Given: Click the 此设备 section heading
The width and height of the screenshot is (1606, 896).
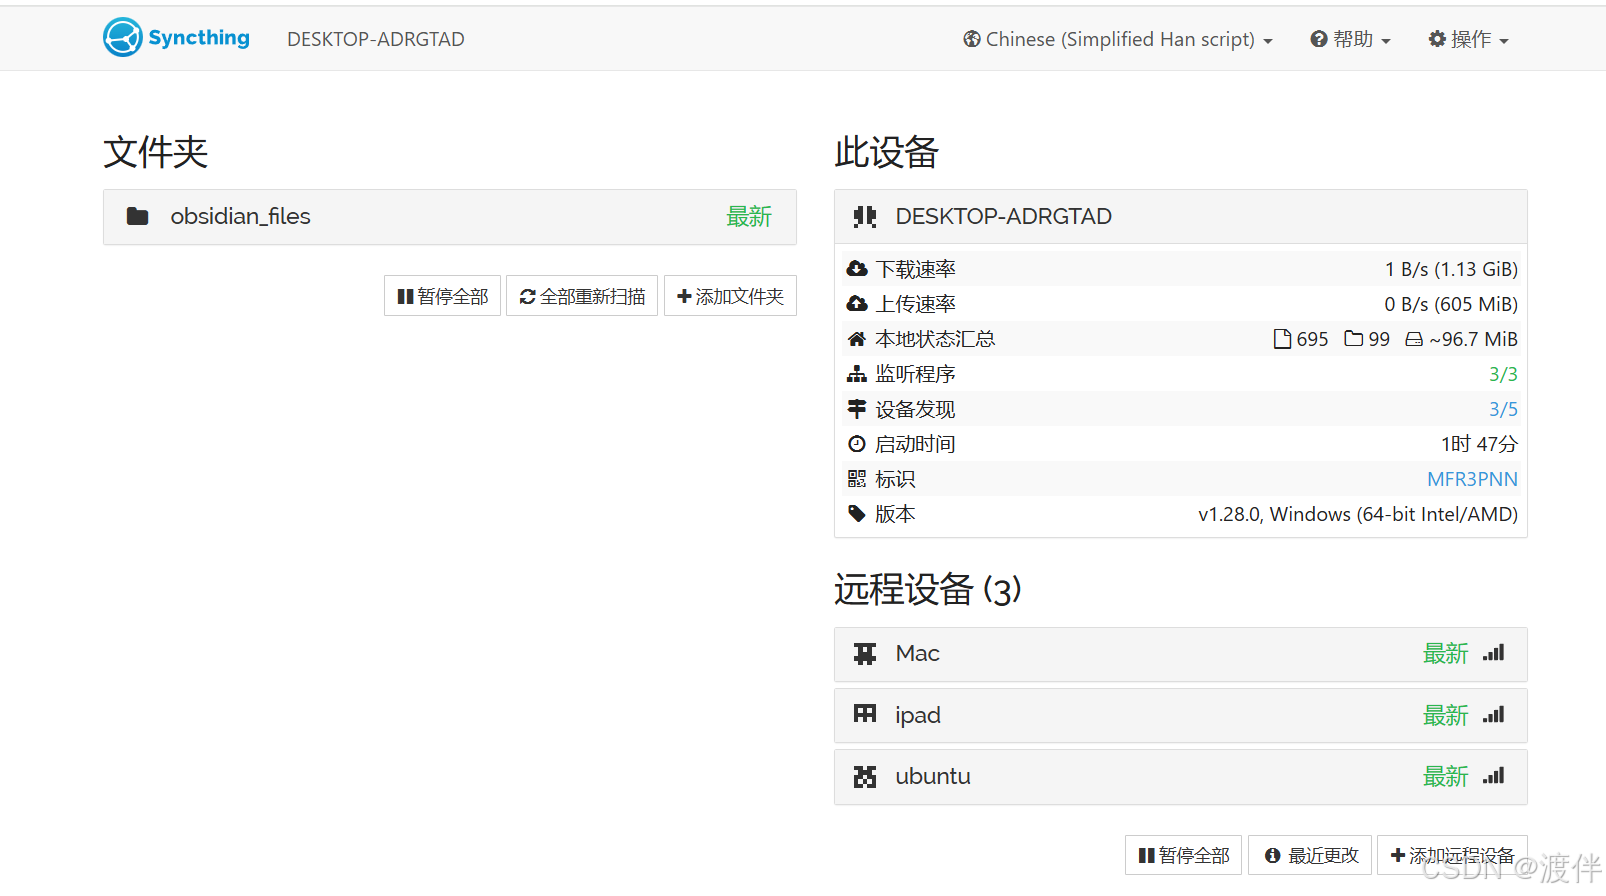Looking at the screenshot, I should [x=887, y=152].
